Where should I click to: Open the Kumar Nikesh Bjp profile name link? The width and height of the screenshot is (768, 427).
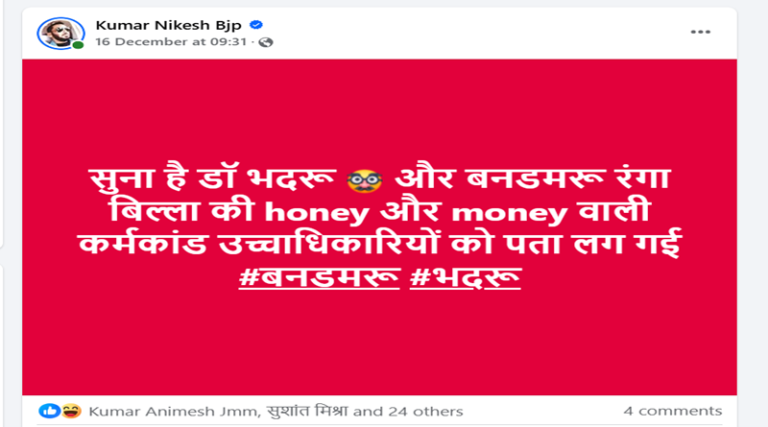tap(168, 25)
